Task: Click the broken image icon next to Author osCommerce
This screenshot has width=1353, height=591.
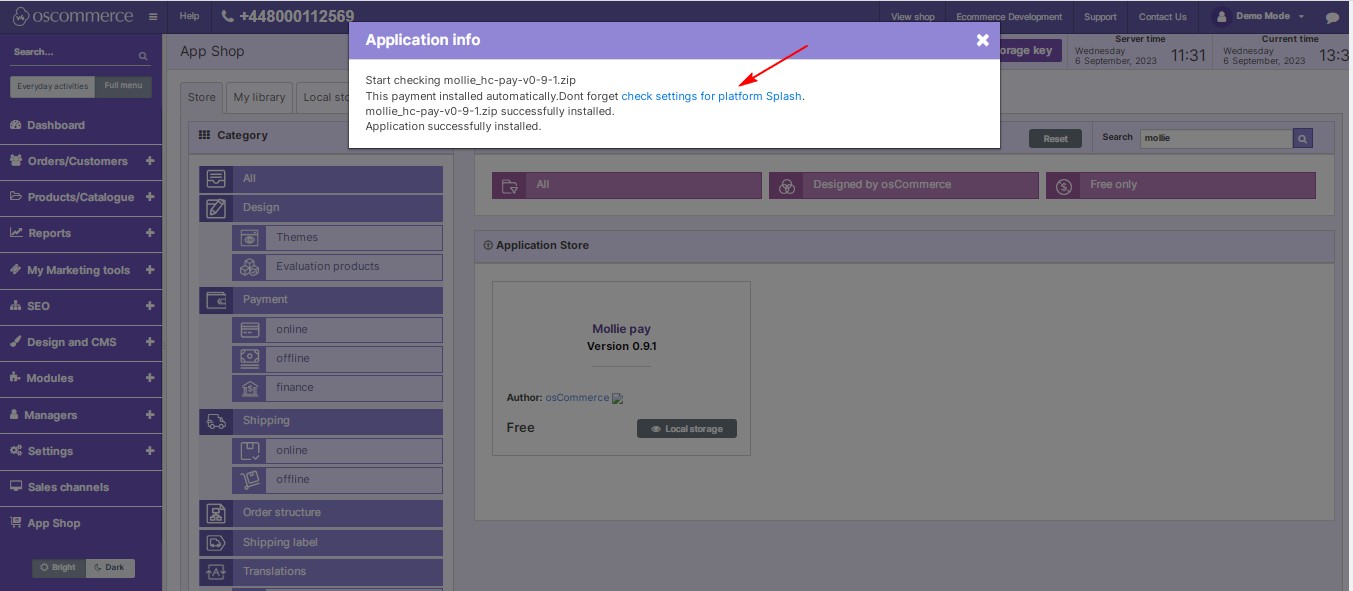Action: (618, 398)
